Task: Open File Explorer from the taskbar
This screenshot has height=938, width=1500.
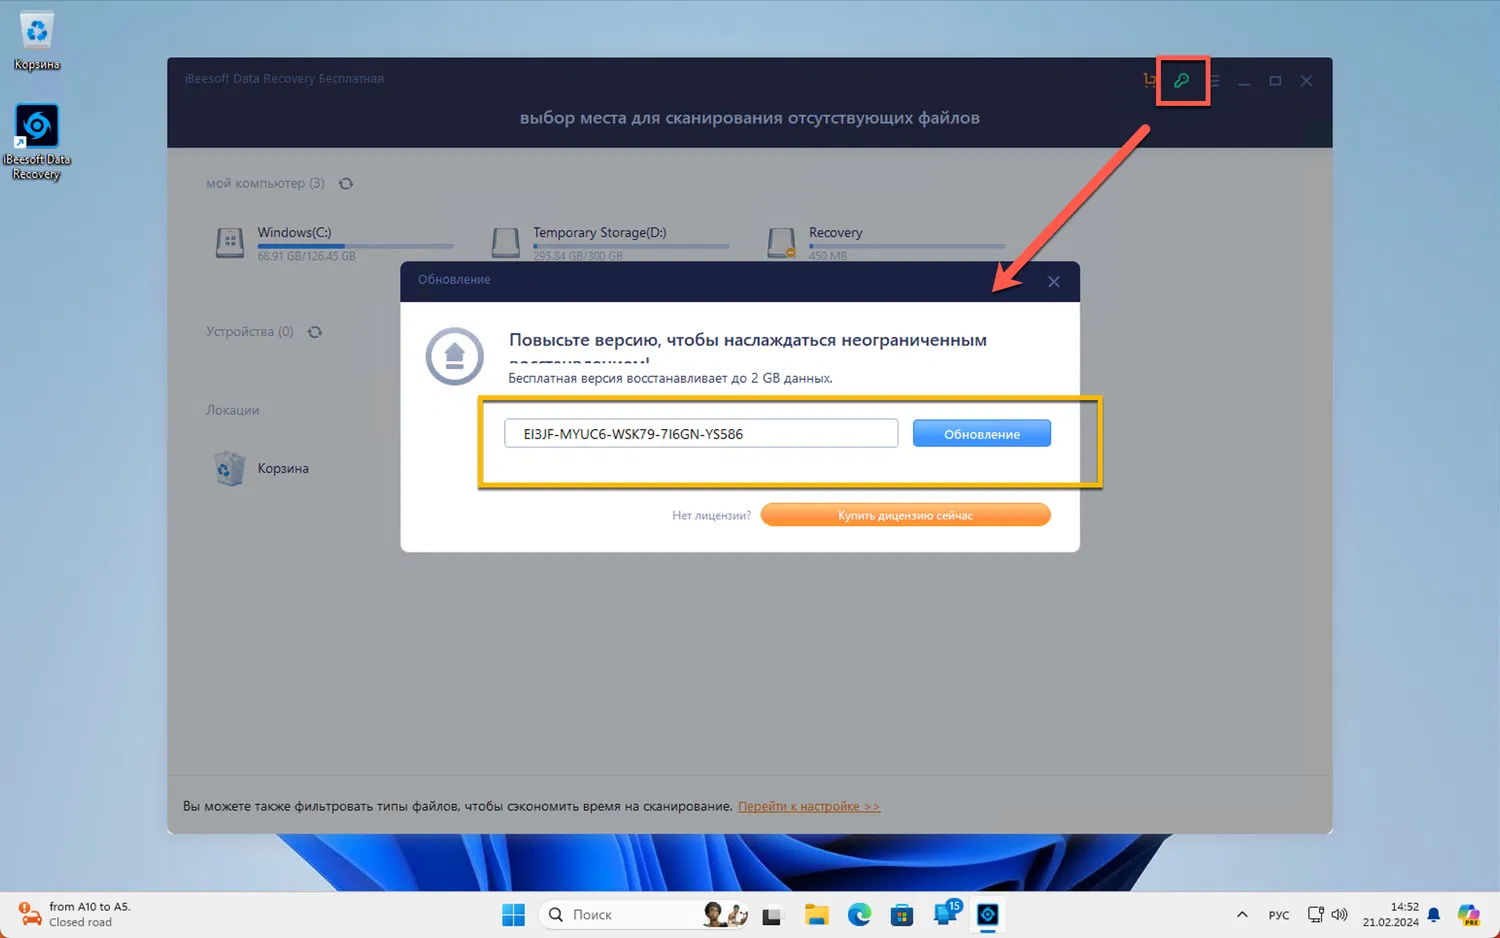Action: tap(817, 915)
